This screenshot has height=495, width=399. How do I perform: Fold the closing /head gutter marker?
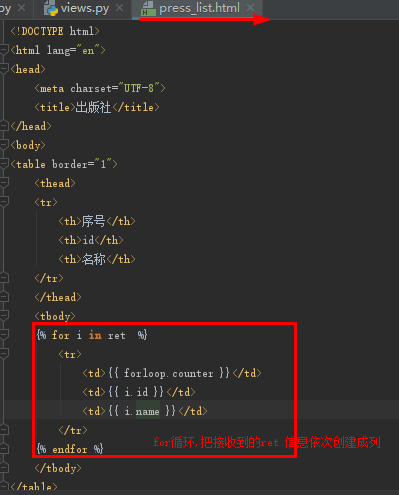[x=4, y=126]
